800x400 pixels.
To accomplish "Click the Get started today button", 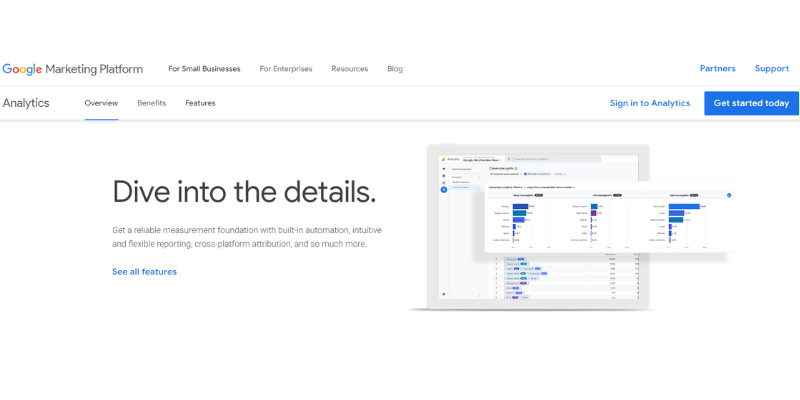I will (x=751, y=103).
